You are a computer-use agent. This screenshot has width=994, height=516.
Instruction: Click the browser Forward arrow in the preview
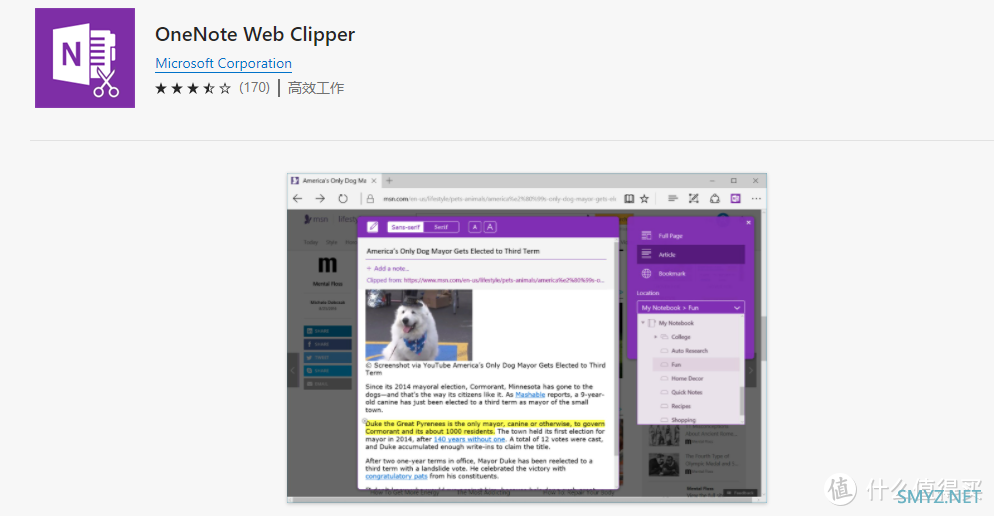pos(320,198)
